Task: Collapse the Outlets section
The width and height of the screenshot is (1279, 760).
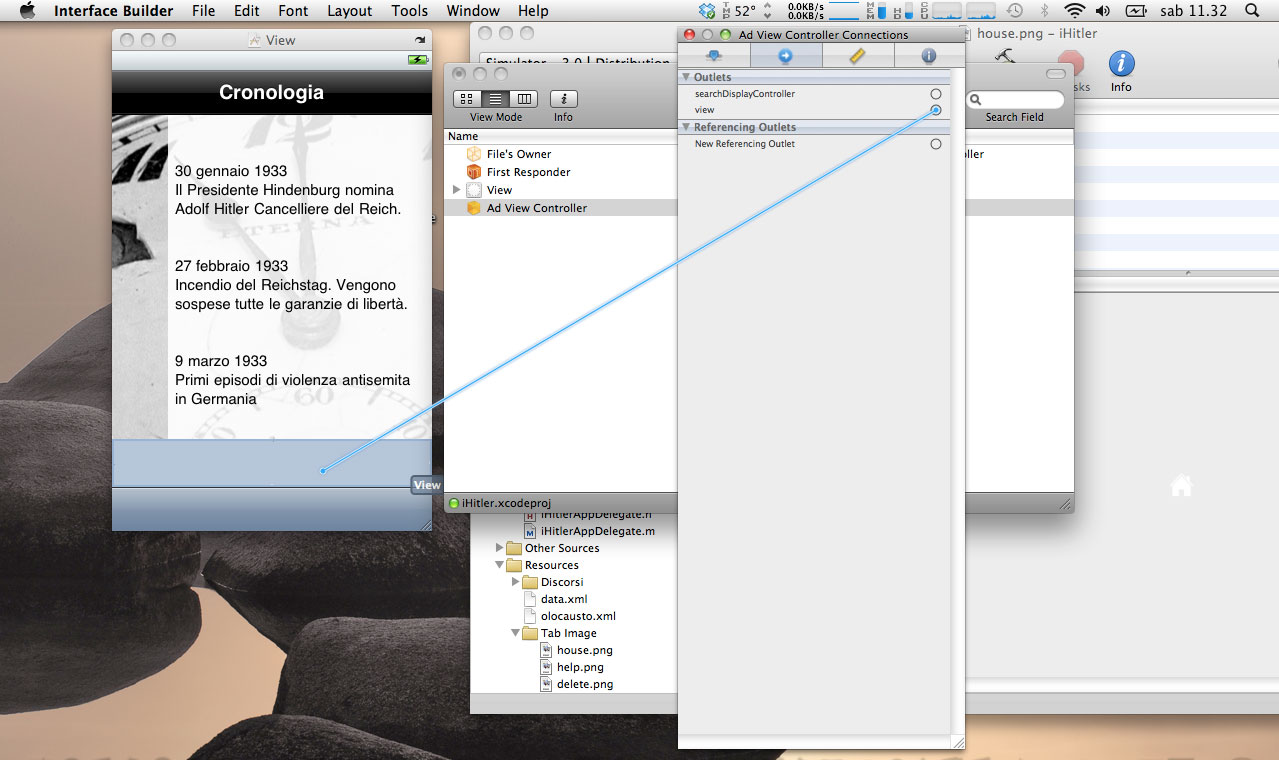Action: pyautogui.click(x=687, y=77)
